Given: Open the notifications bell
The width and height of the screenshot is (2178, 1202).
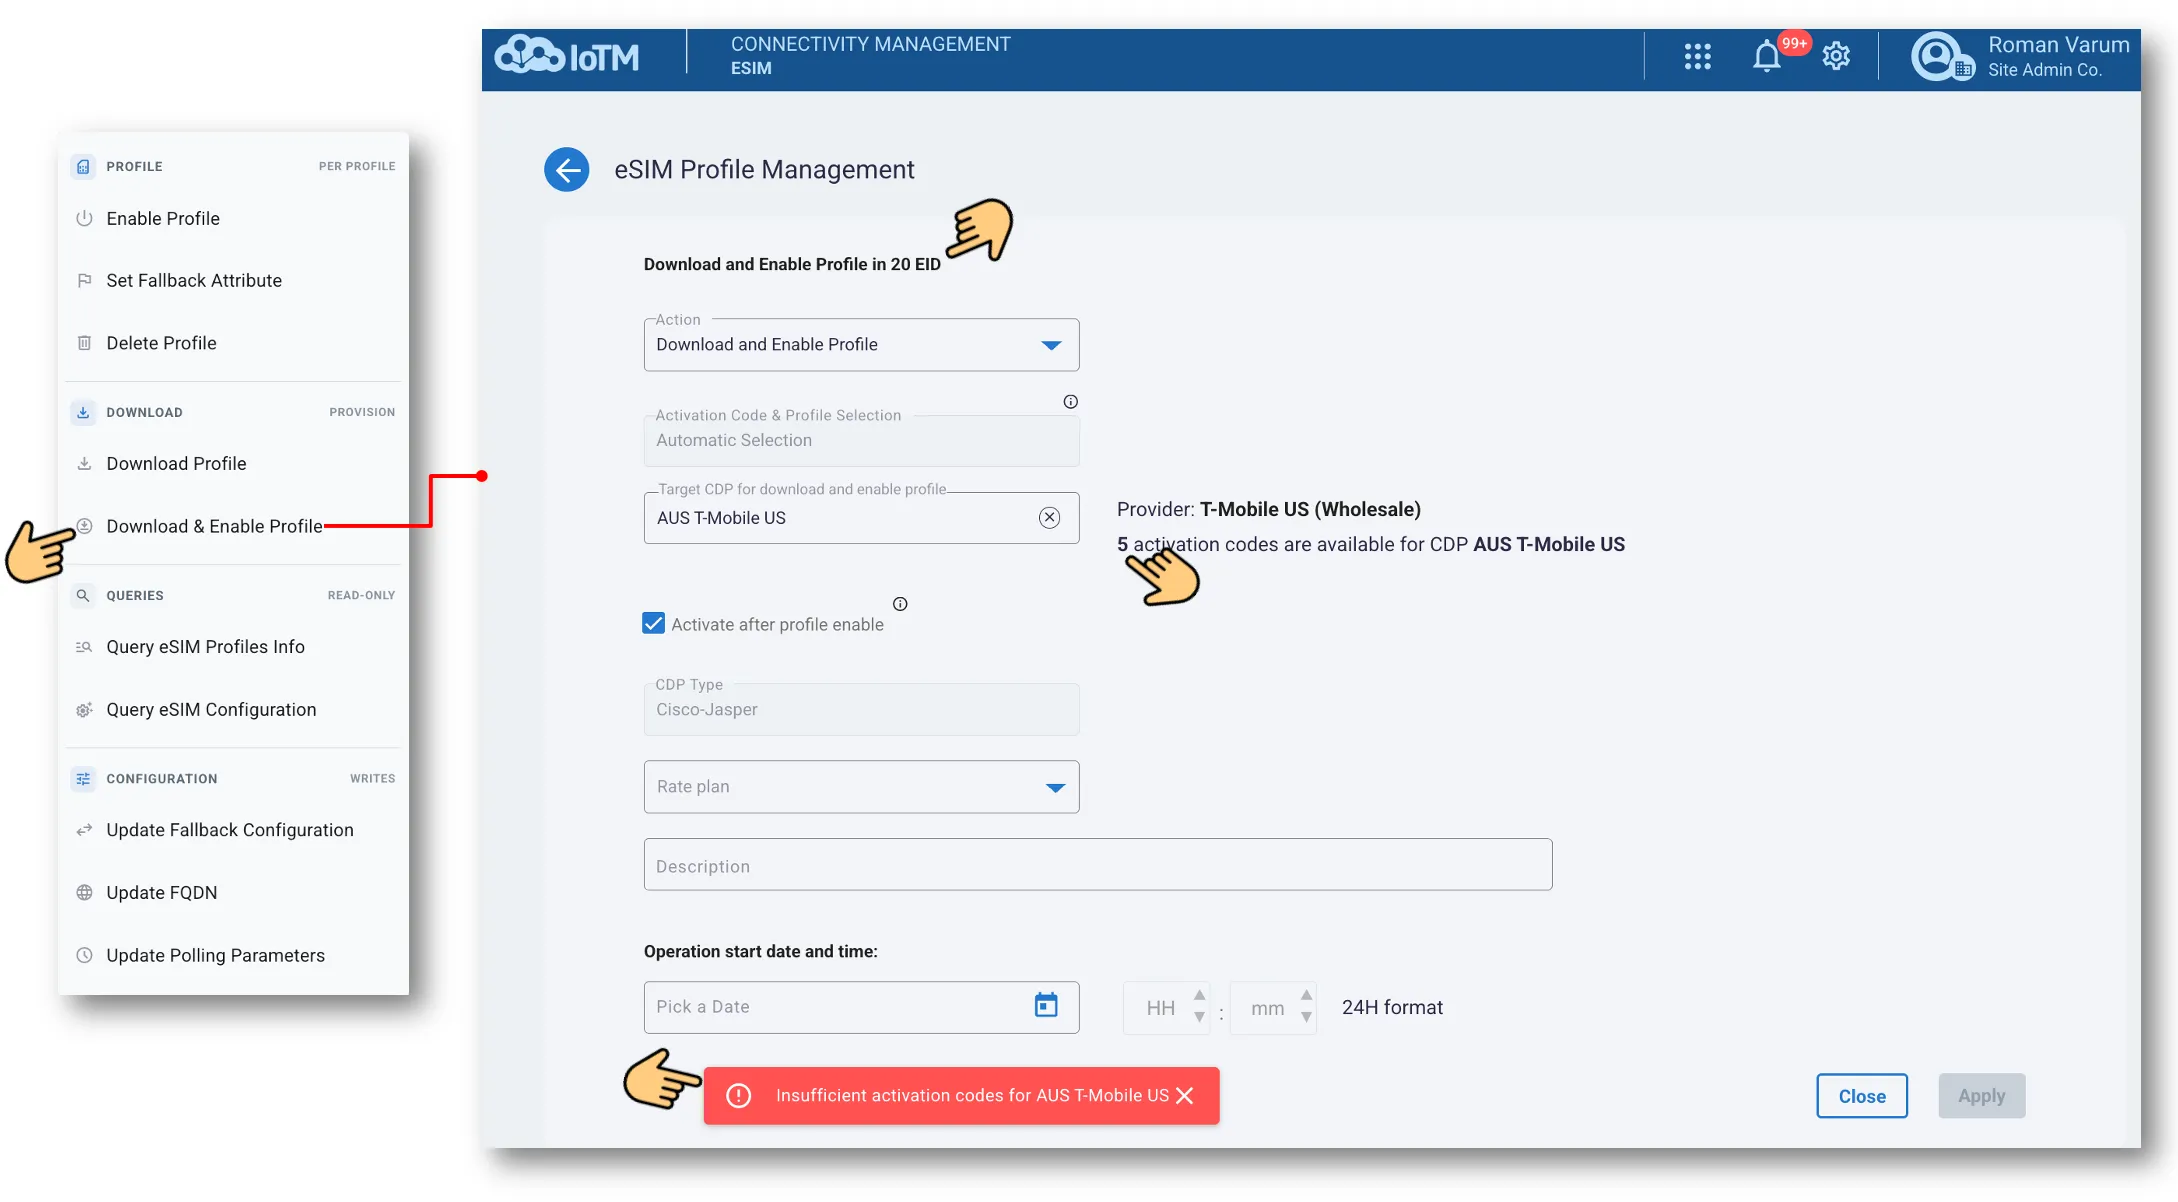Looking at the screenshot, I should [x=1766, y=56].
